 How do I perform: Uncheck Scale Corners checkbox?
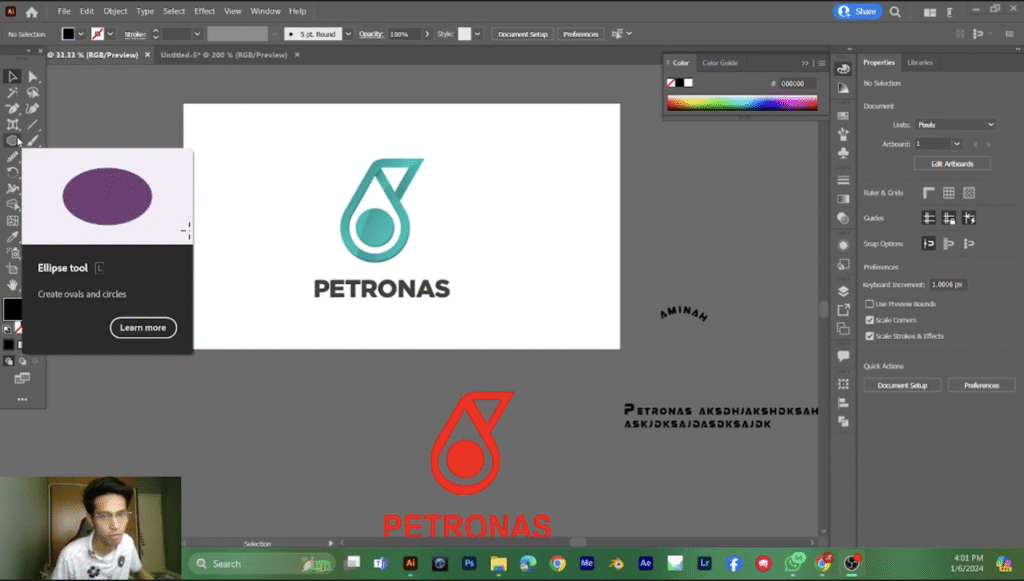click(x=869, y=320)
